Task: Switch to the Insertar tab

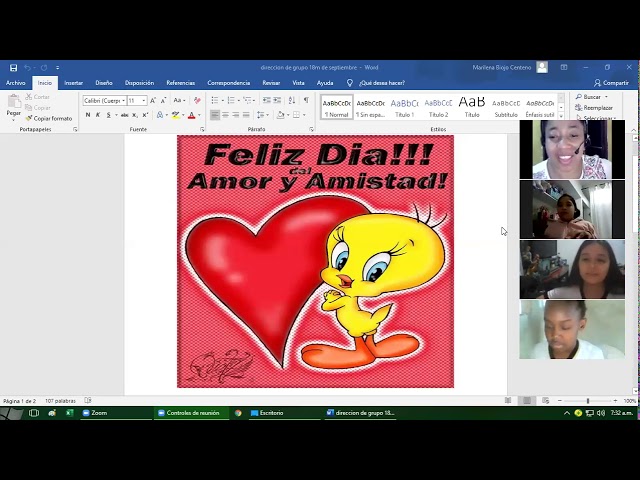Action: (x=73, y=83)
